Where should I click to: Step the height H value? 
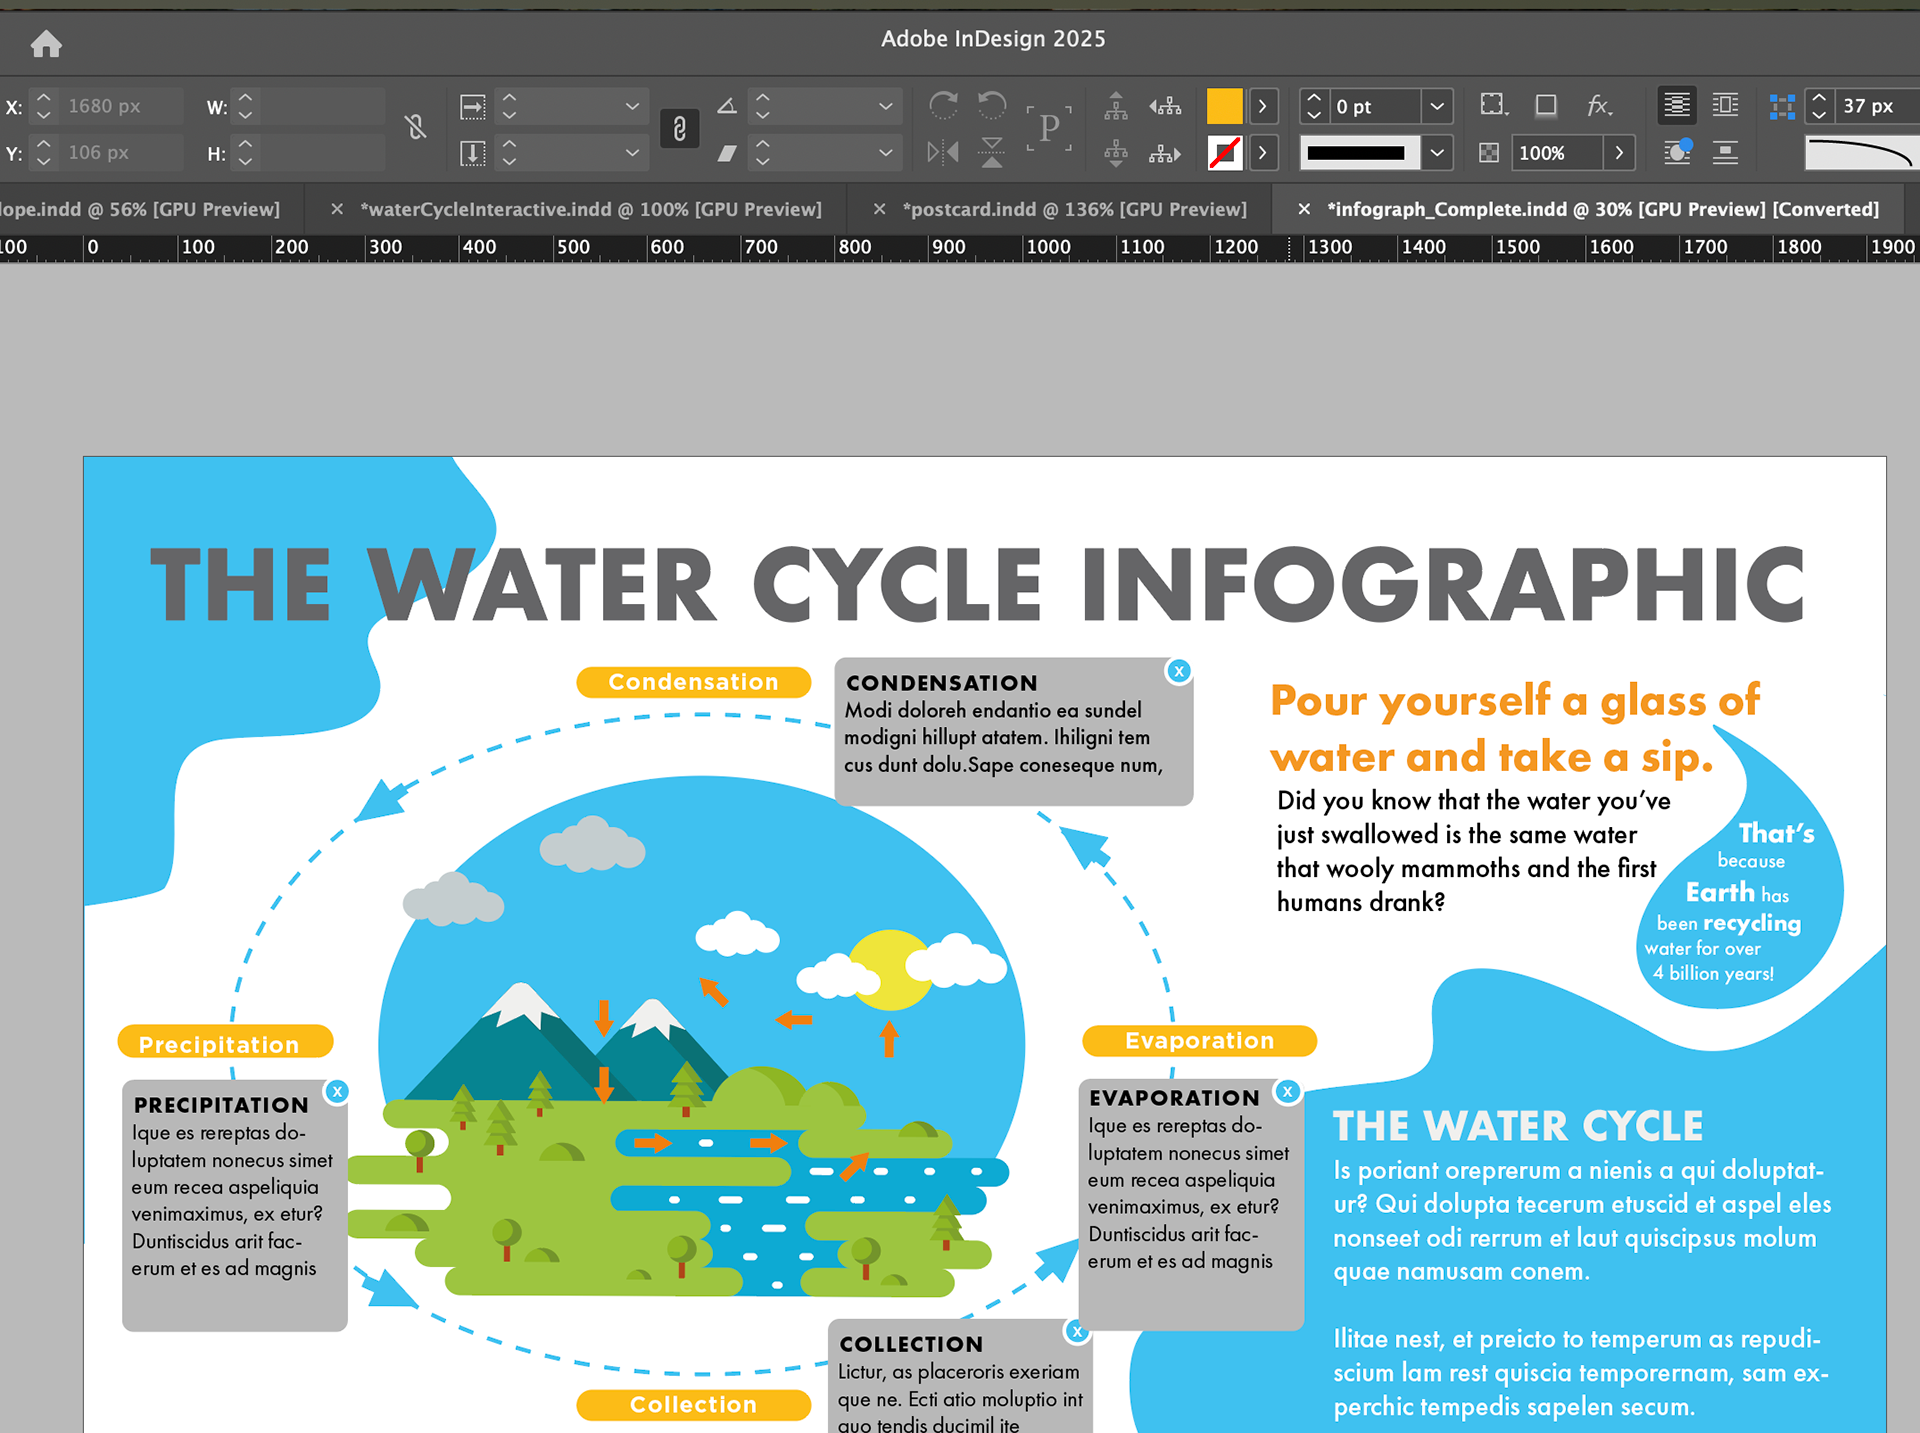point(245,153)
